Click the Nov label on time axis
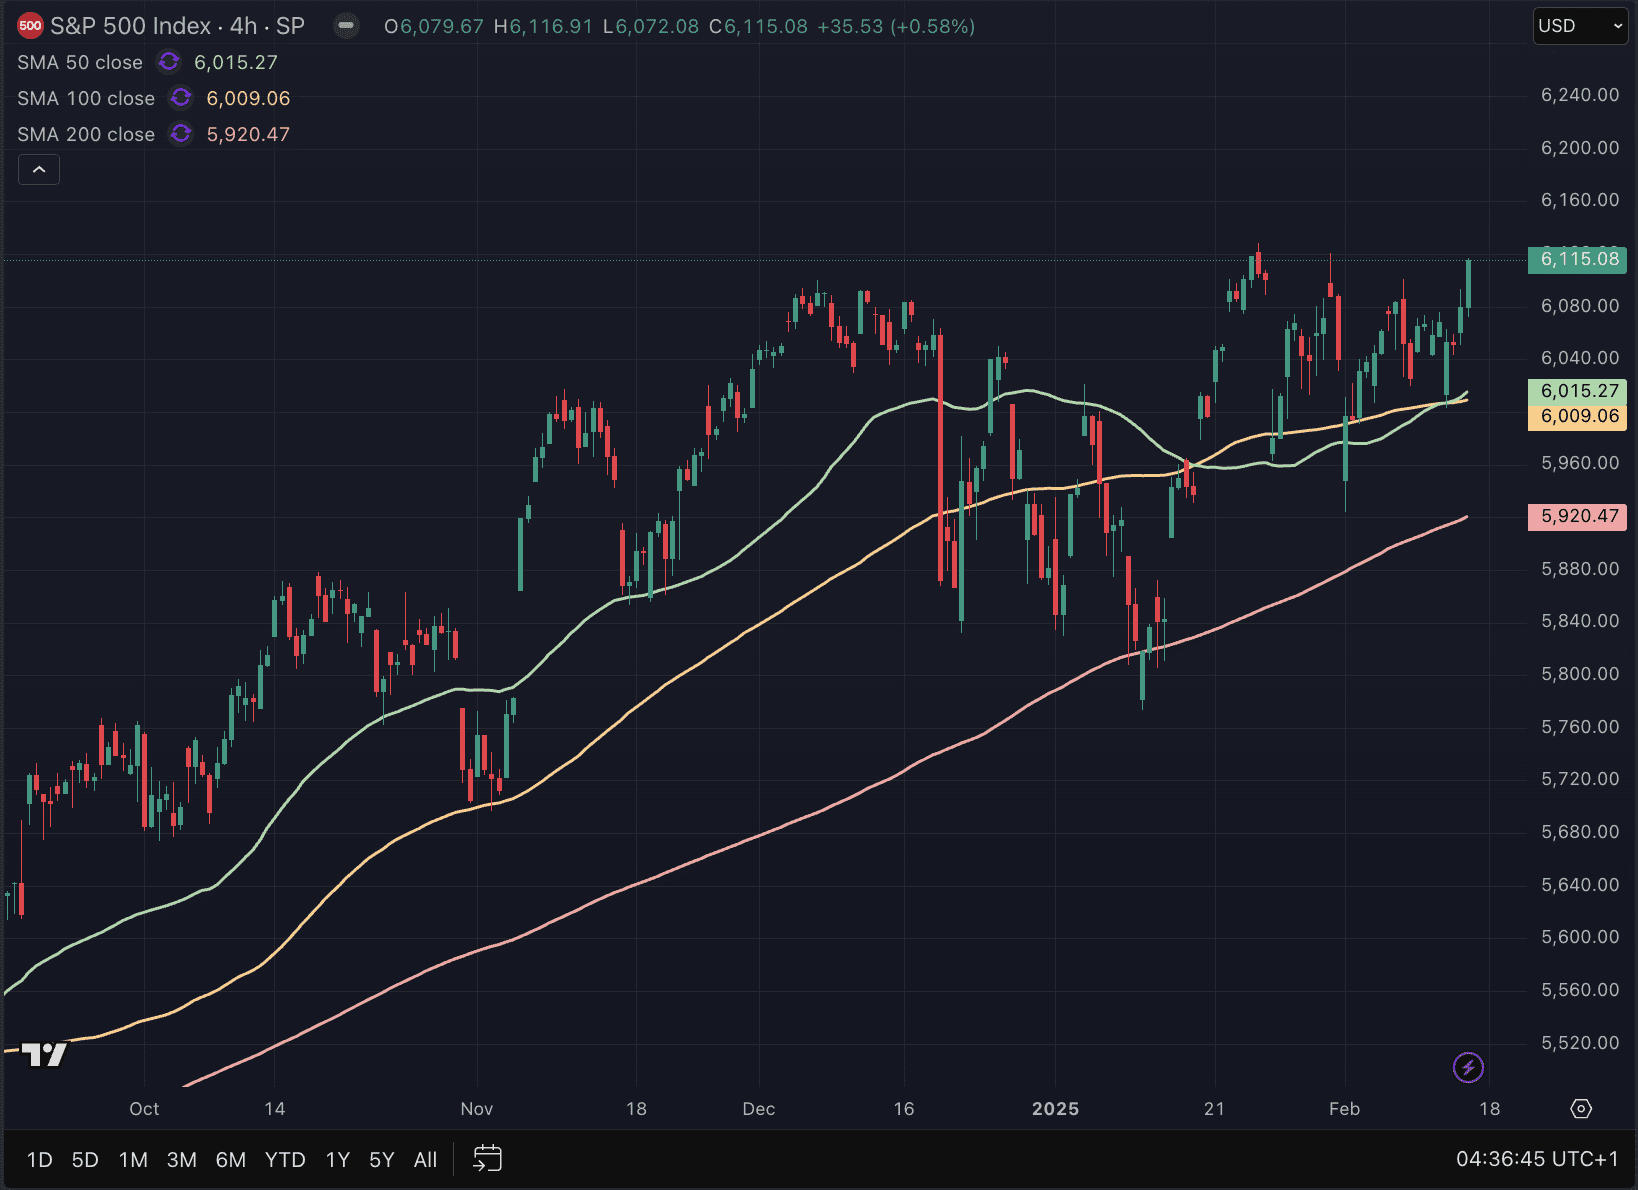 [477, 1108]
